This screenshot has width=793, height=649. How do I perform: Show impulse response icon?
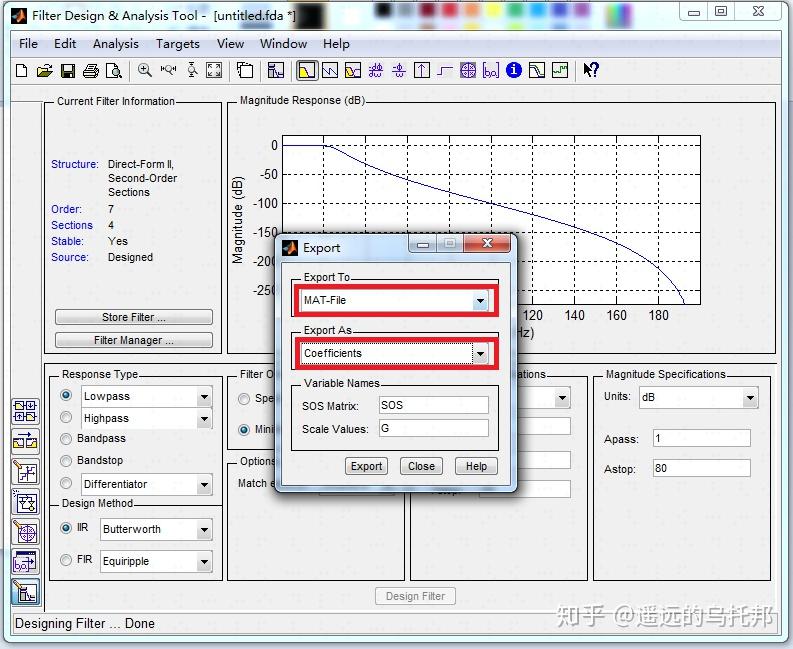[x=422, y=70]
